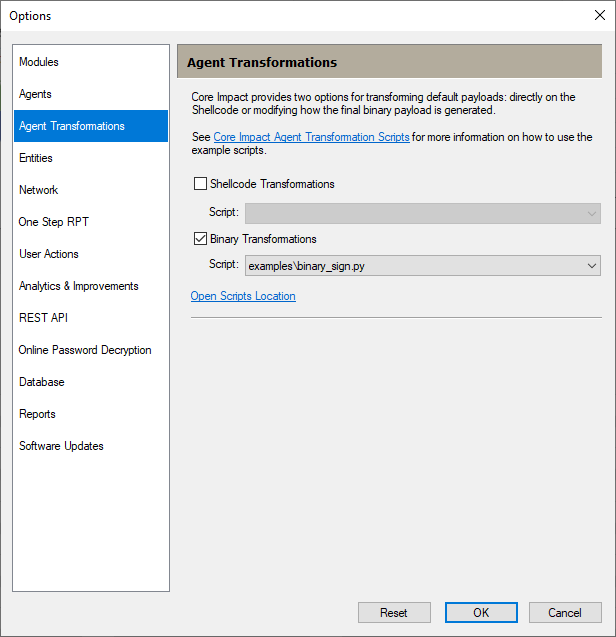This screenshot has width=616, height=637.
Task: Uncheck the Binary Transformations checkbox
Action: [200, 238]
